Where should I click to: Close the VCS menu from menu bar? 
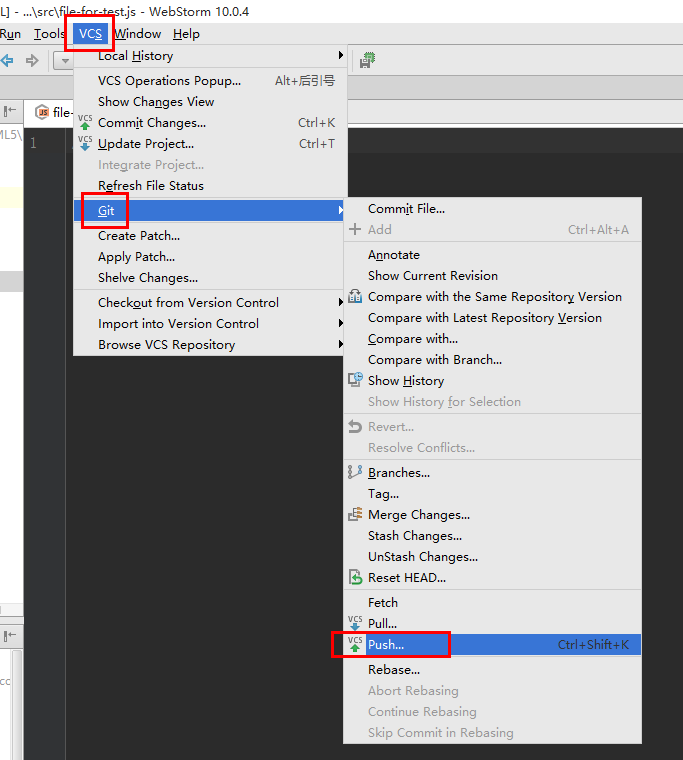[x=90, y=34]
